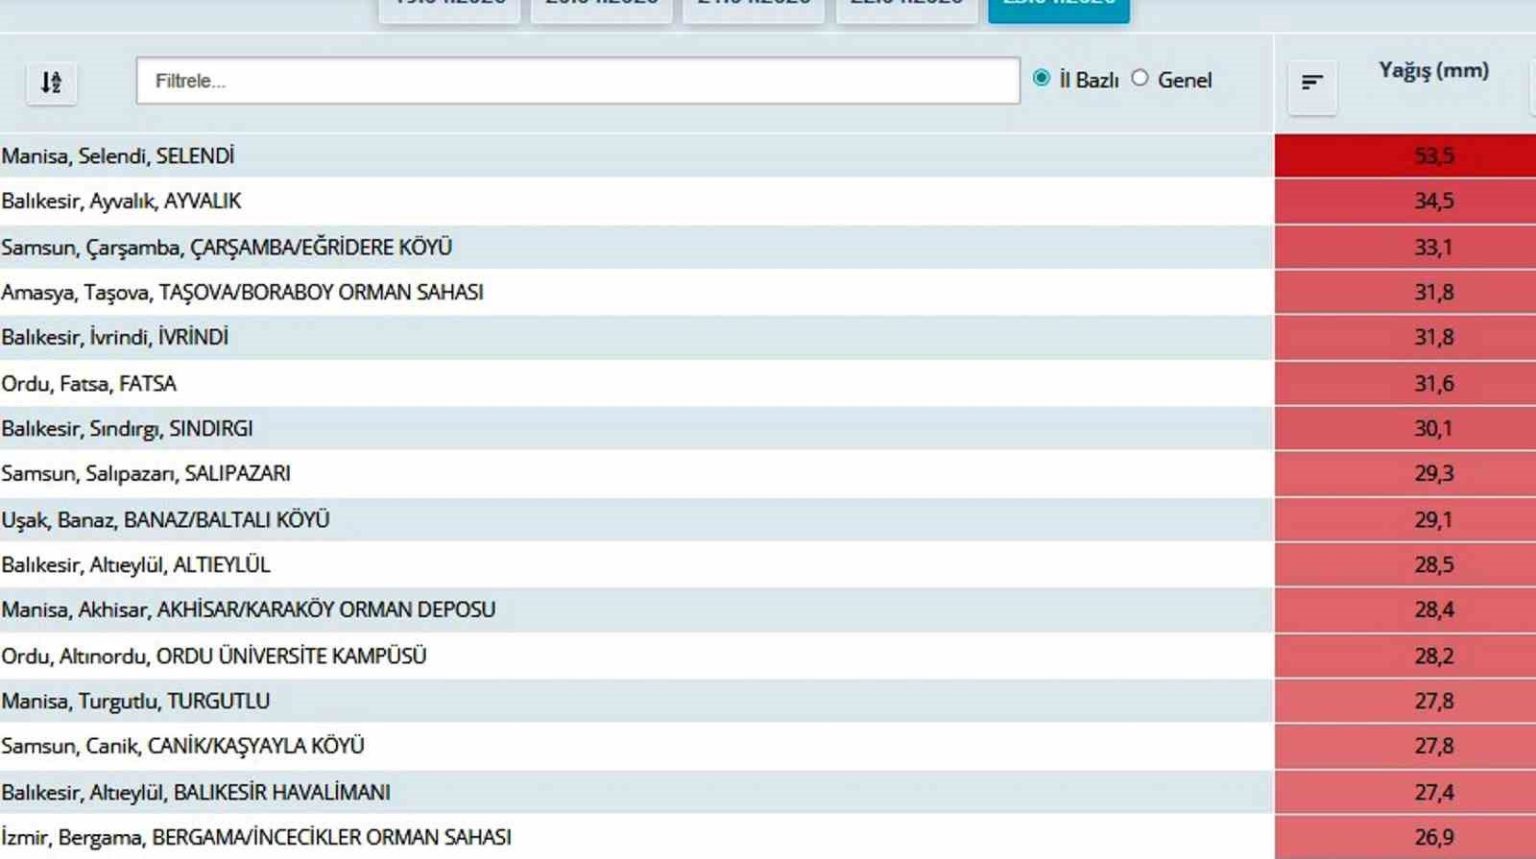
Task: Select the Balıkesir, Ayvalık, AYVALIK row
Action: point(121,201)
